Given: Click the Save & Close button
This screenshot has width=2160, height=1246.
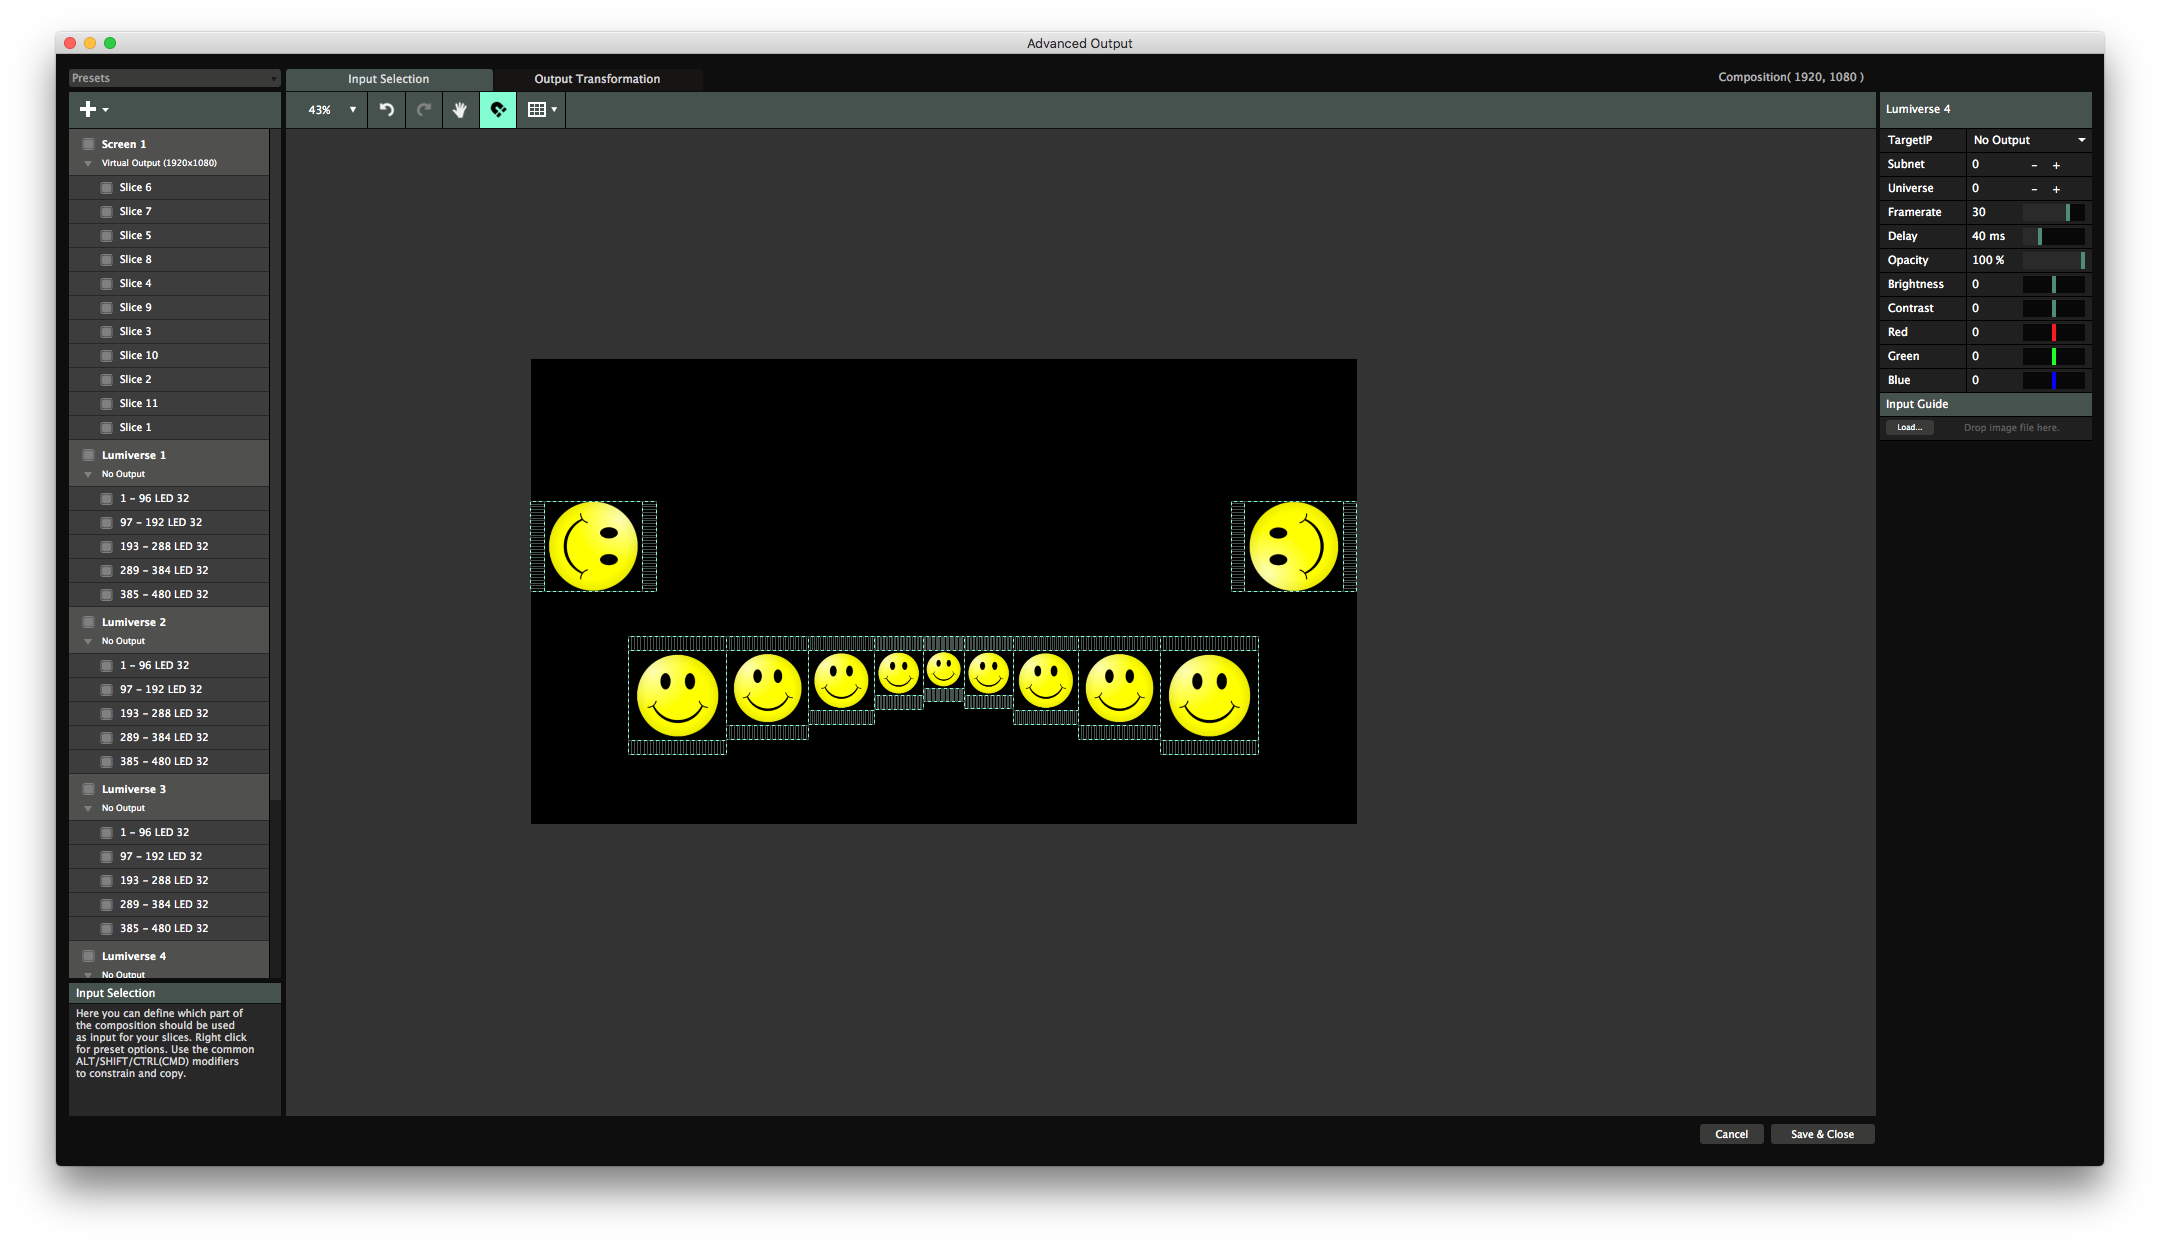Looking at the screenshot, I should [1822, 1134].
